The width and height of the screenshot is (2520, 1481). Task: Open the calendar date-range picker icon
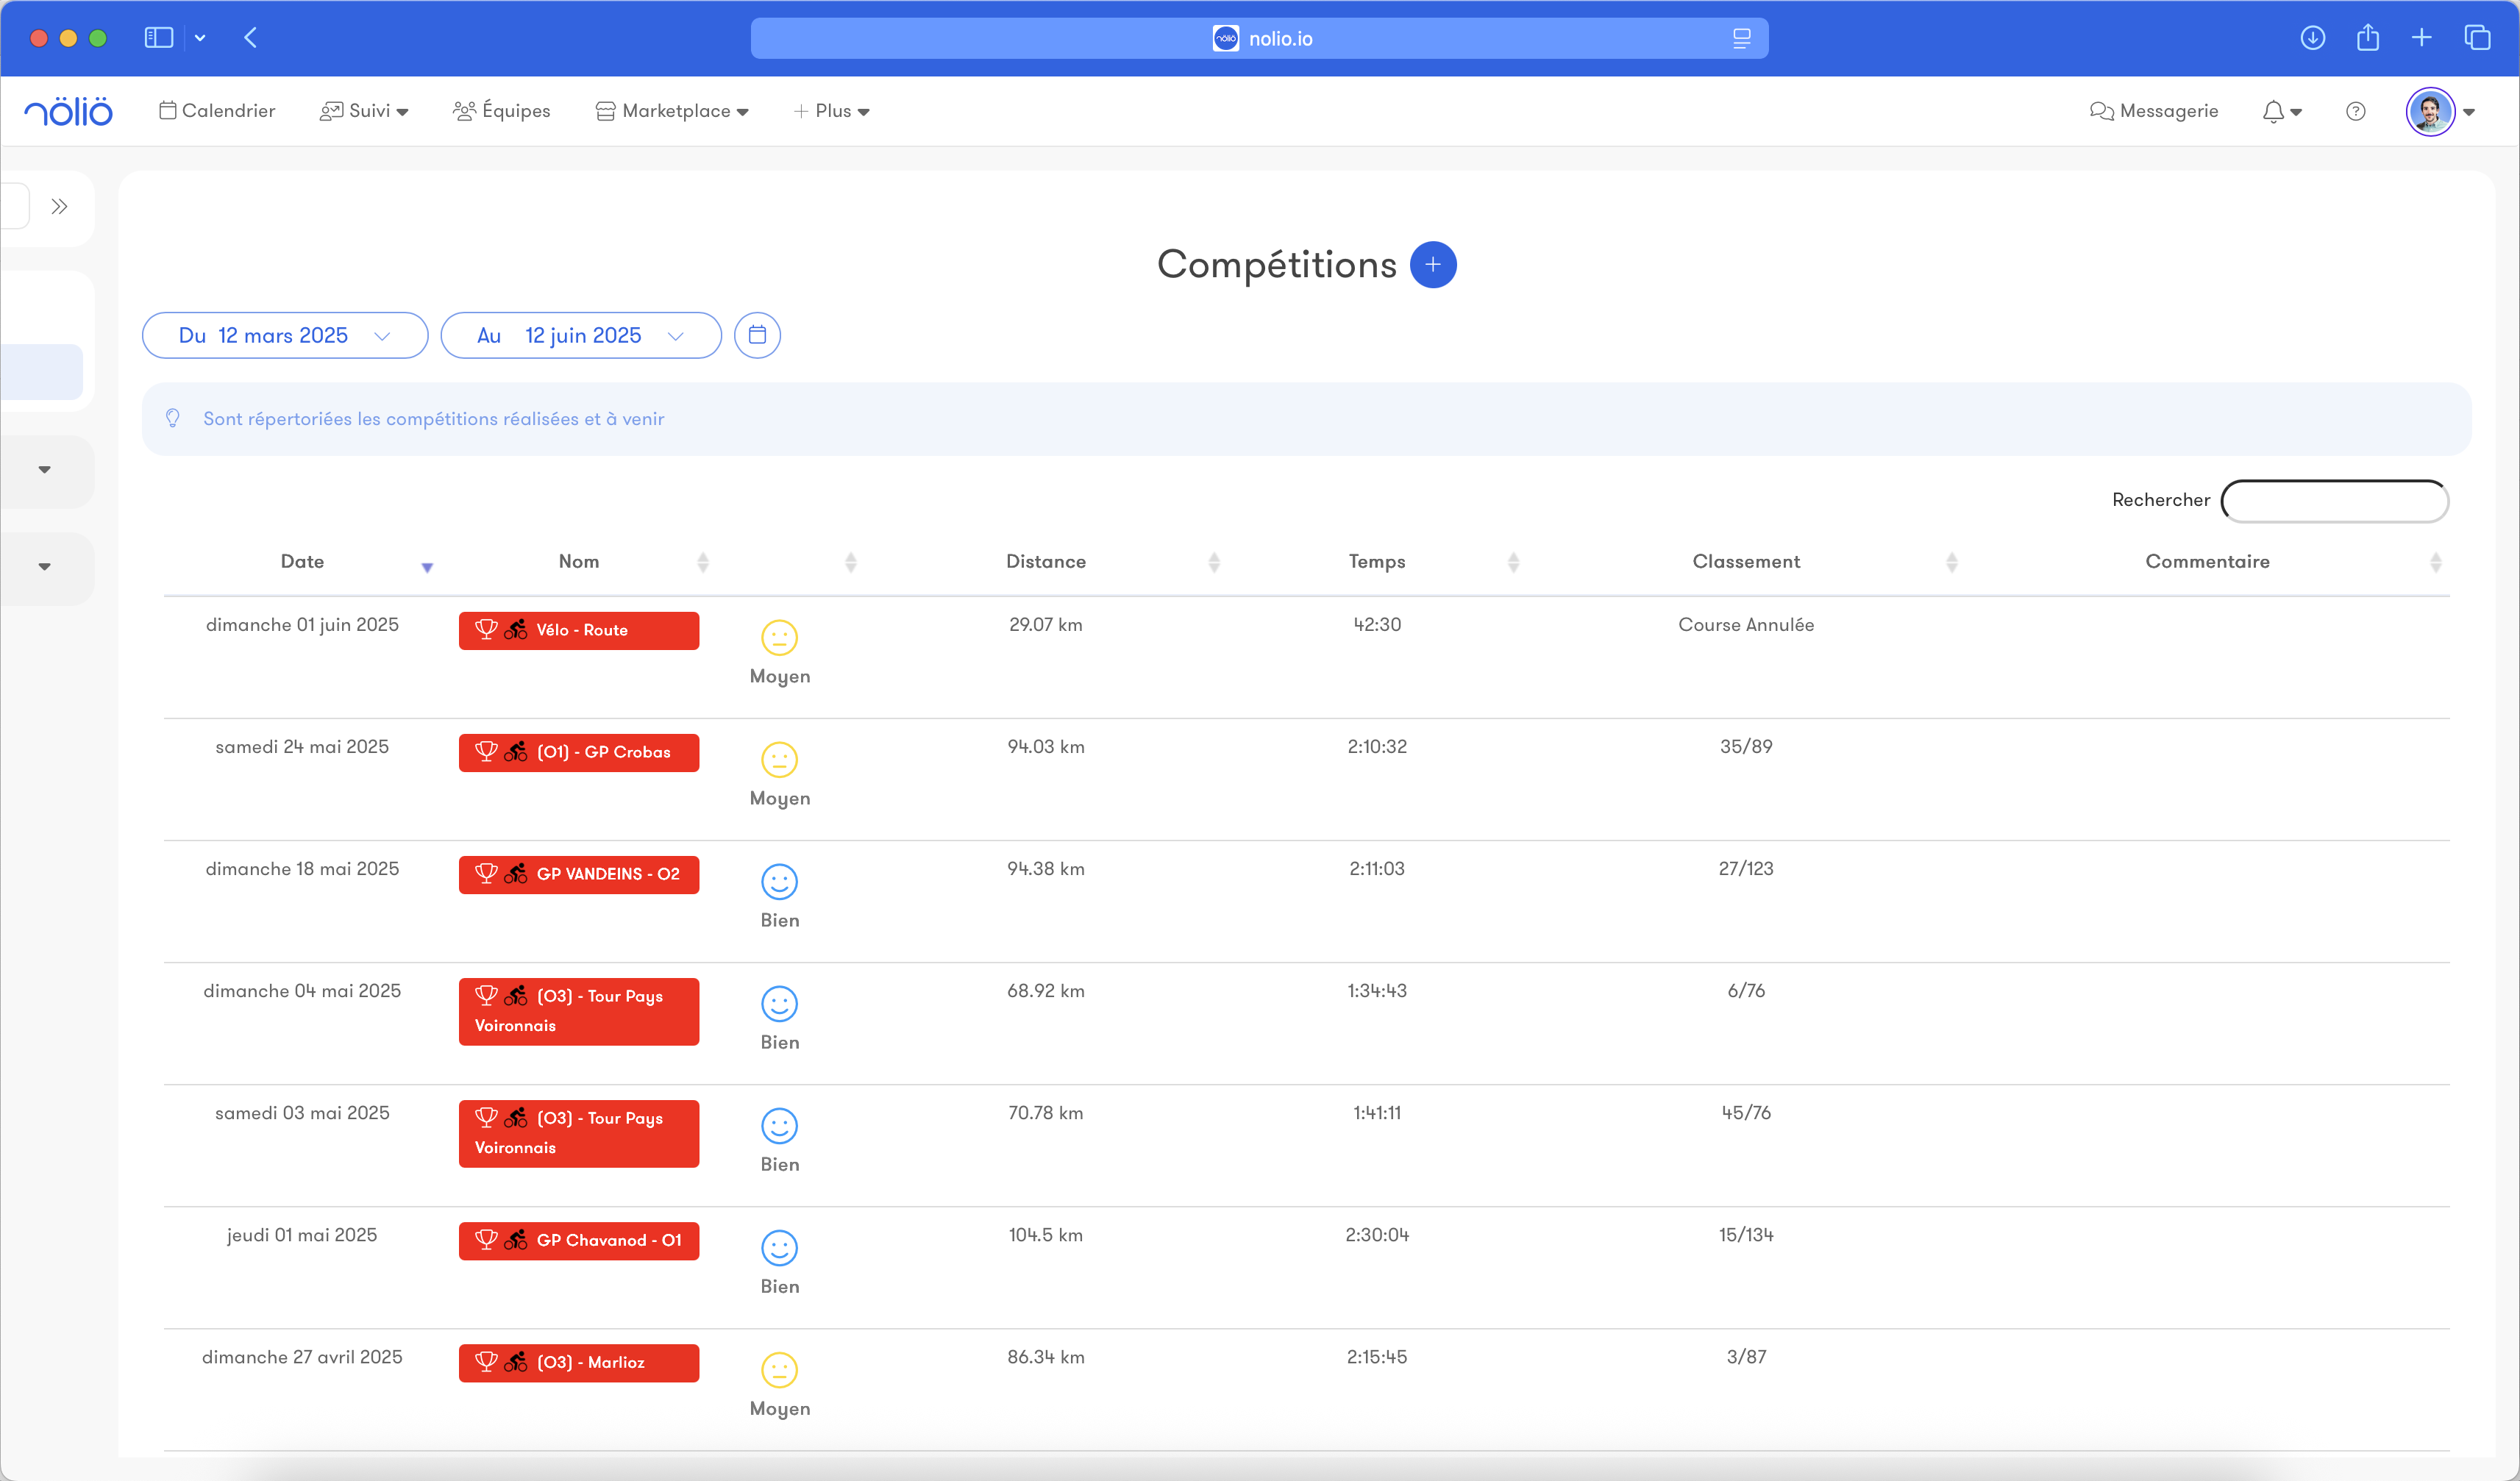click(757, 335)
